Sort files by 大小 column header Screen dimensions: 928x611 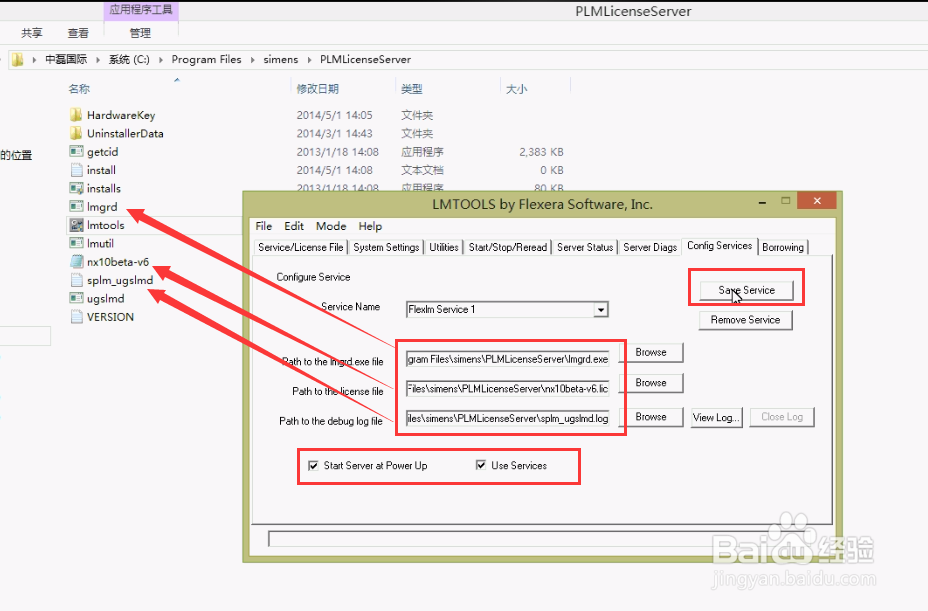(517, 89)
